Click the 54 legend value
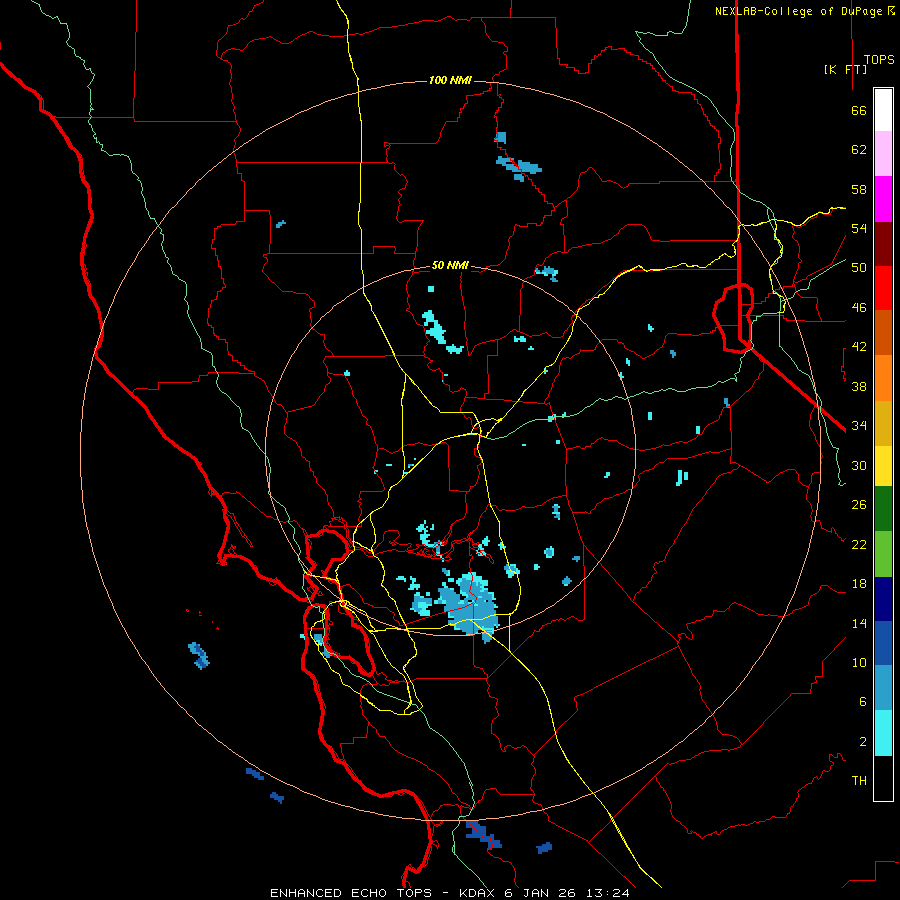The image size is (900, 900). tap(859, 228)
